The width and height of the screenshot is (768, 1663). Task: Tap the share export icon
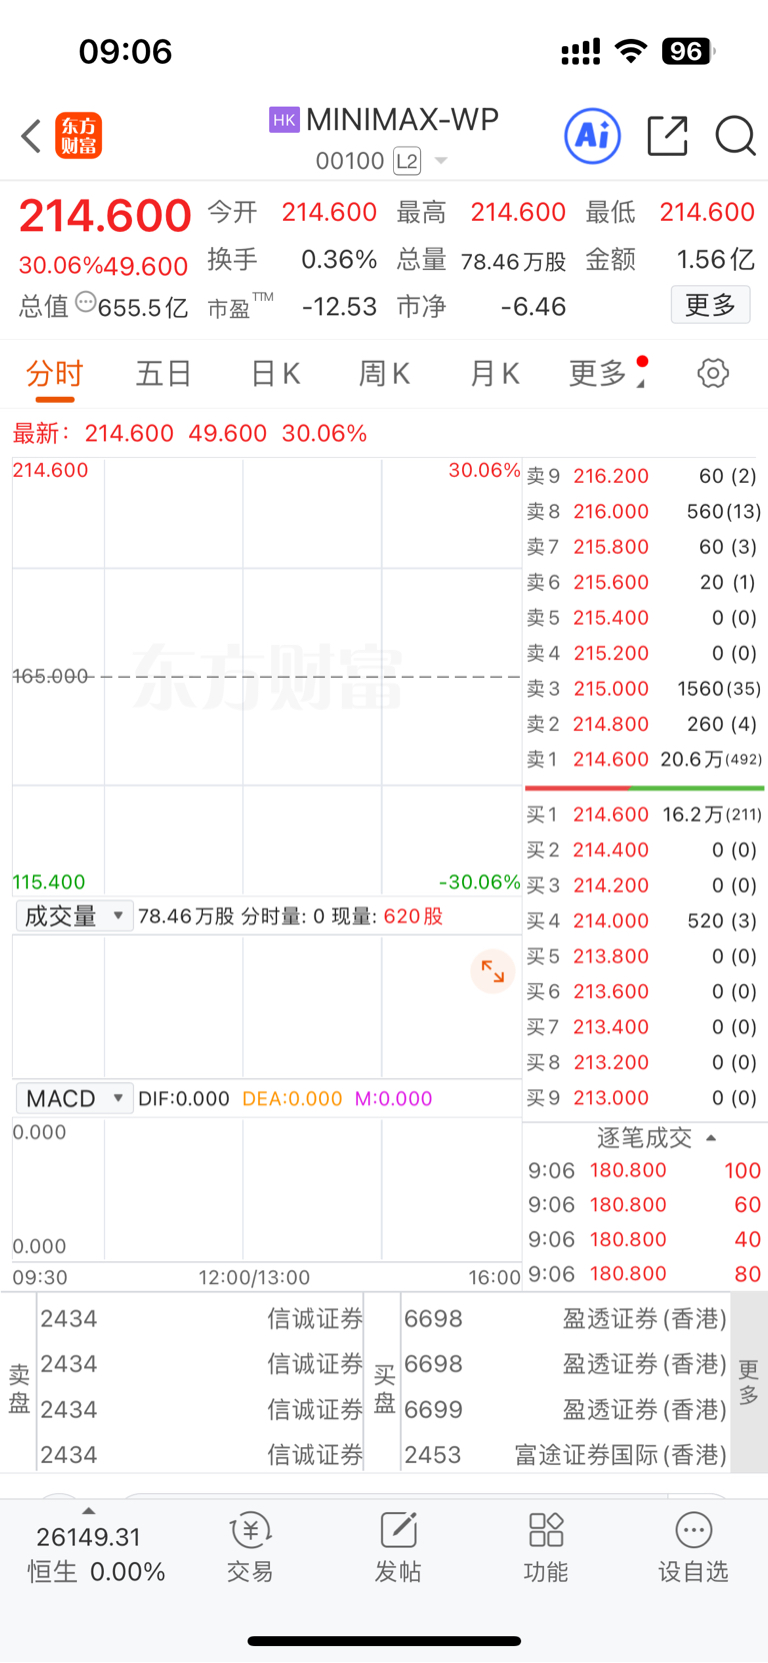pos(667,135)
